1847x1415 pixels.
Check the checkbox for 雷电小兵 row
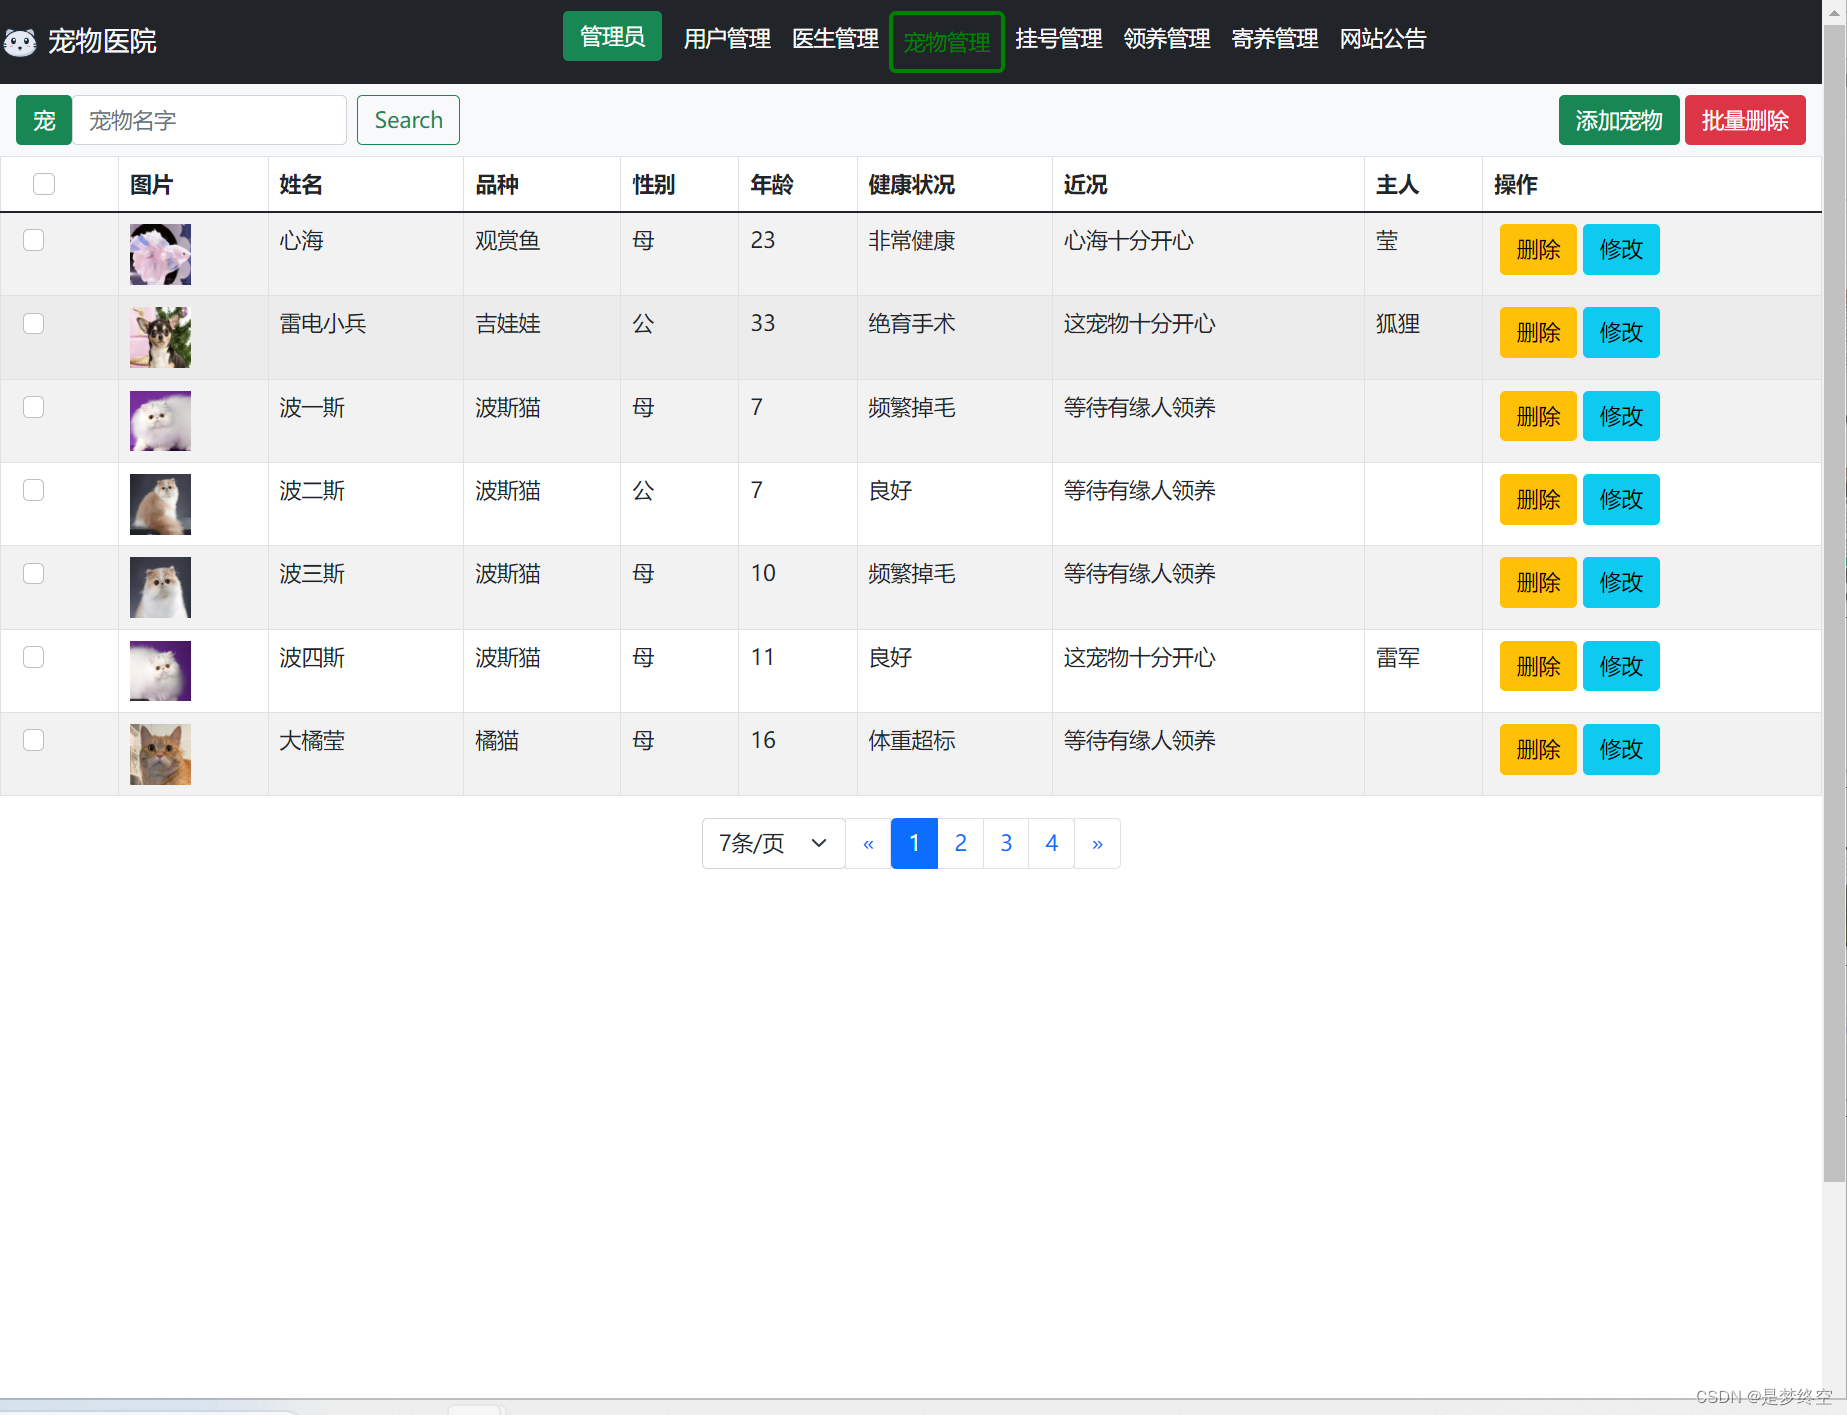pyautogui.click(x=34, y=323)
